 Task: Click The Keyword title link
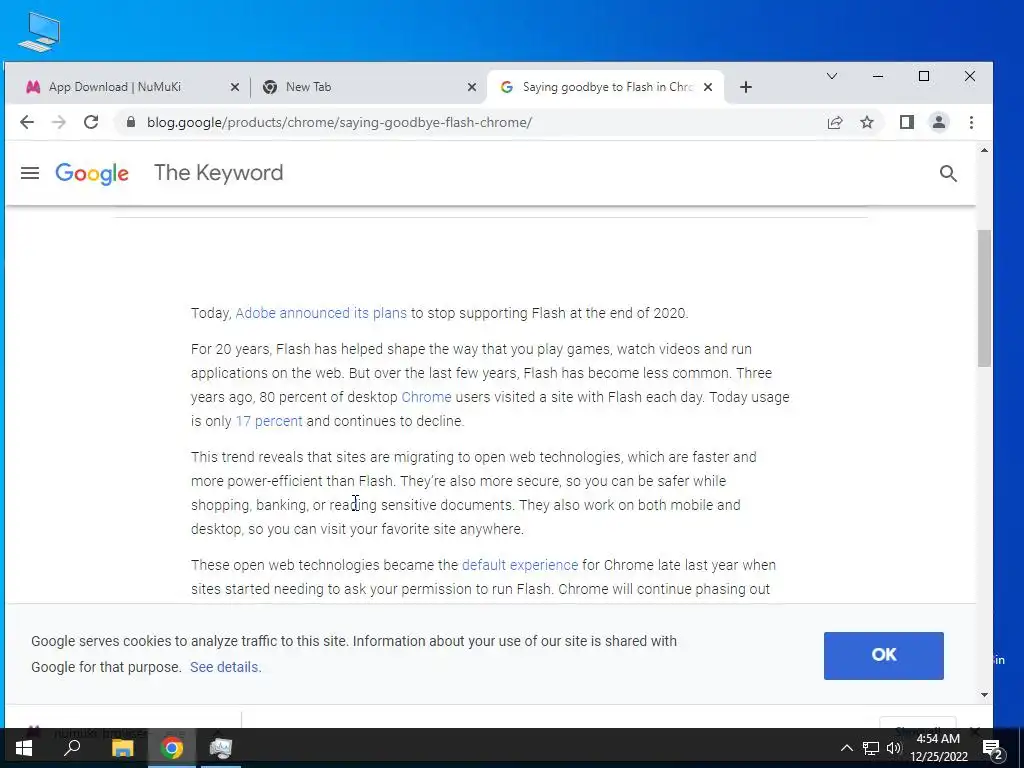click(218, 172)
